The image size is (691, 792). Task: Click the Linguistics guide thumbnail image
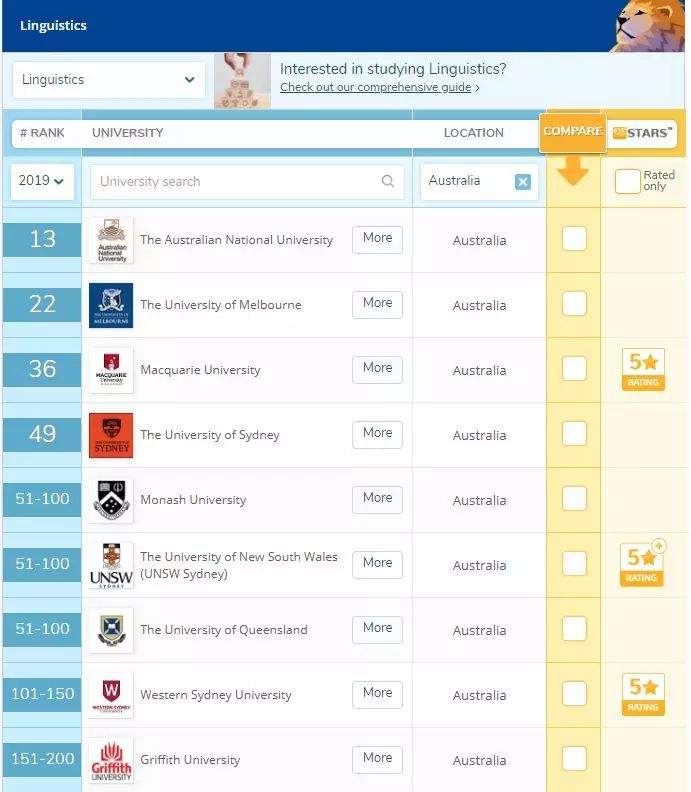click(242, 81)
